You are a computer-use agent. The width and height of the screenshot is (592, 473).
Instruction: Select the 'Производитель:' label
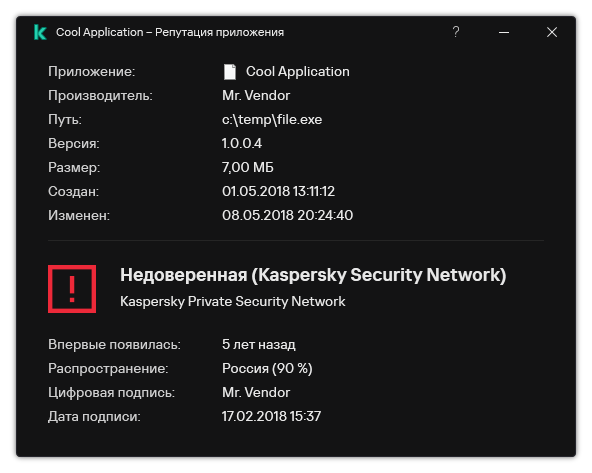pos(100,96)
